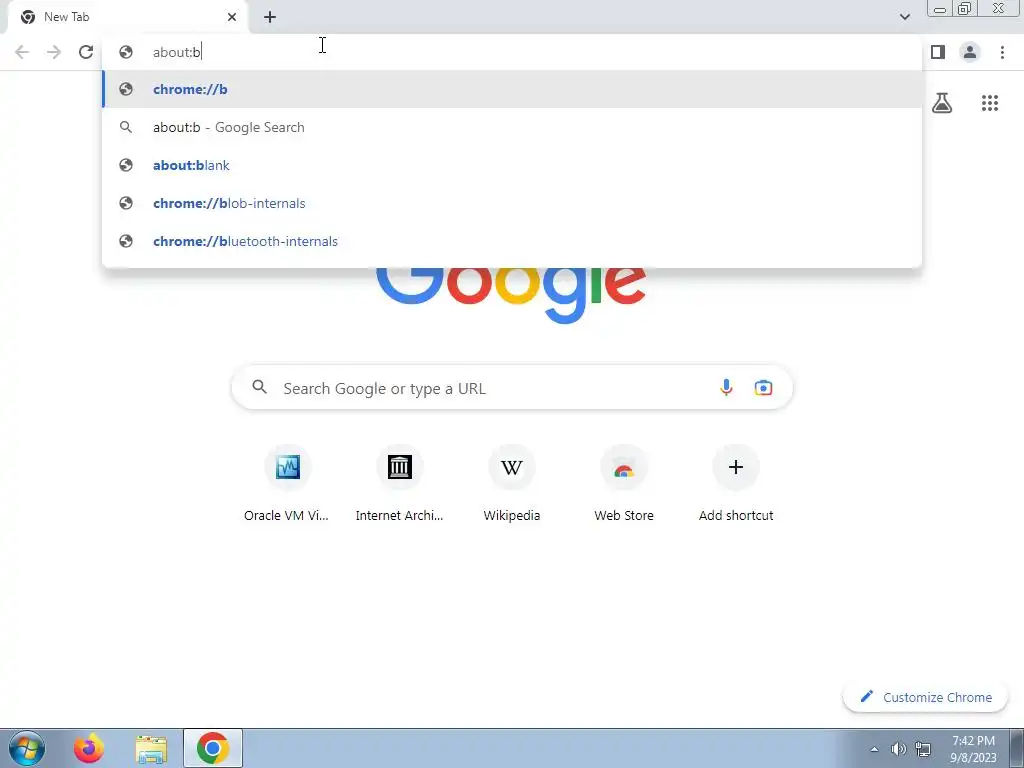Click the address bar text about:b
This screenshot has height=768, width=1024.
pyautogui.click(x=177, y=52)
